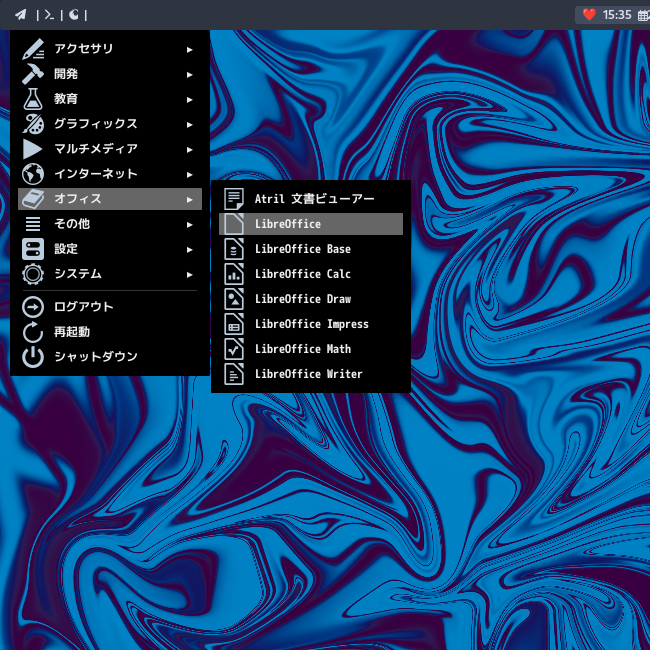The height and width of the screenshot is (650, 650).
Task: Expand the マルチメディア submenu arrow
Action: point(189,149)
